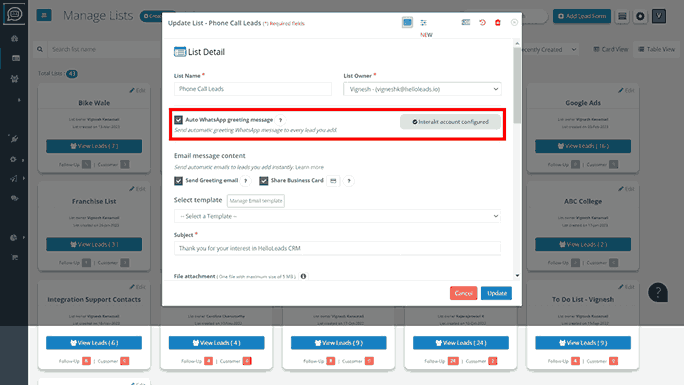Screen dimensions: 684x385
Task: Open the gear settings icon in left sidebar
Action: click(x=13, y=160)
